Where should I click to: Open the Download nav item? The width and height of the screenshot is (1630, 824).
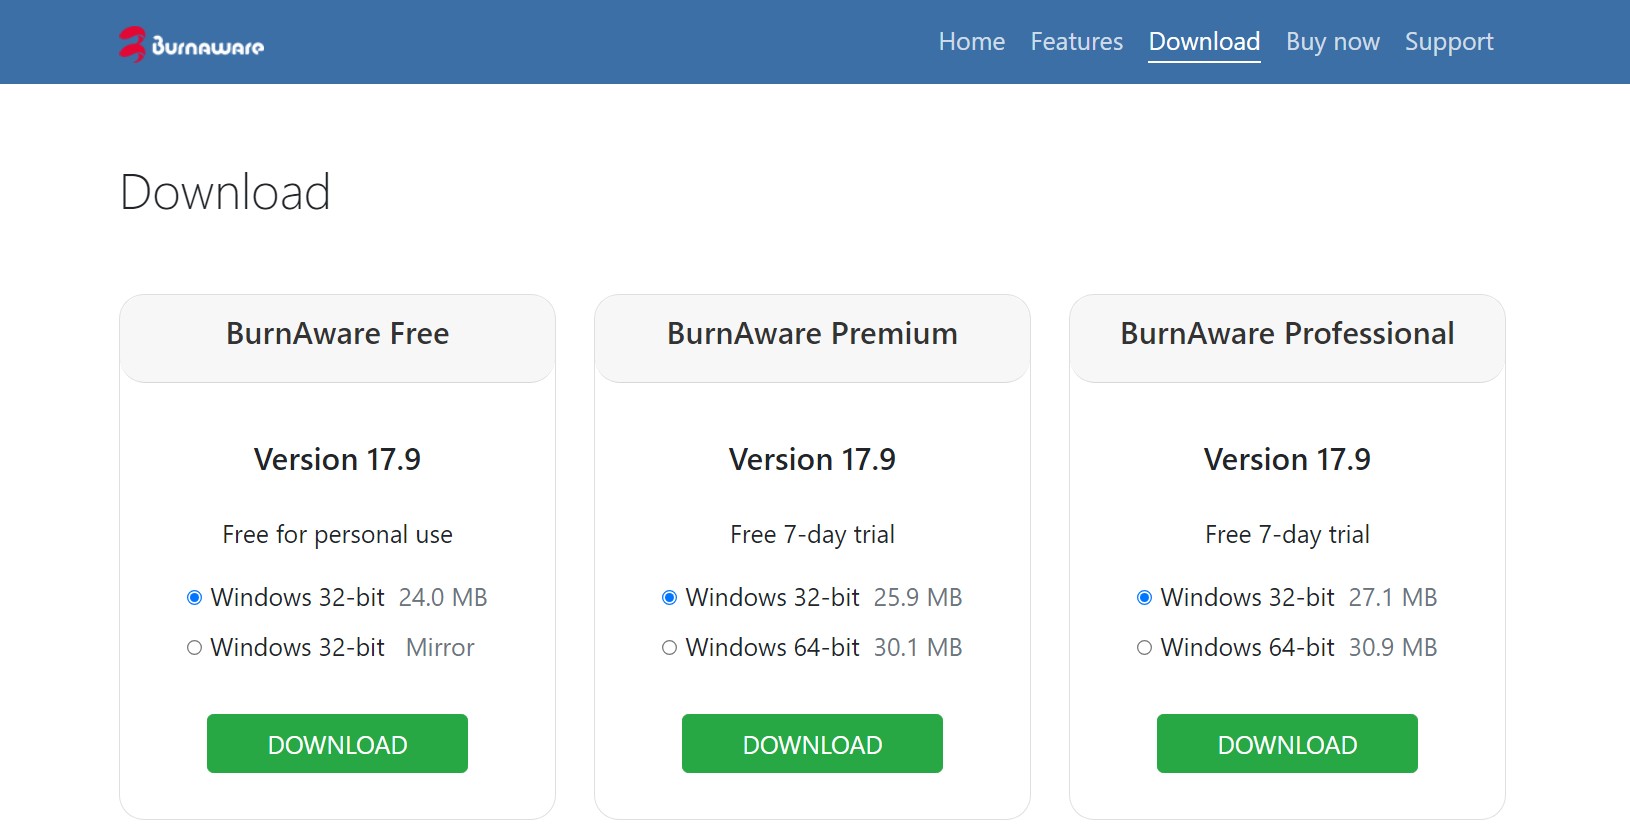(x=1204, y=42)
